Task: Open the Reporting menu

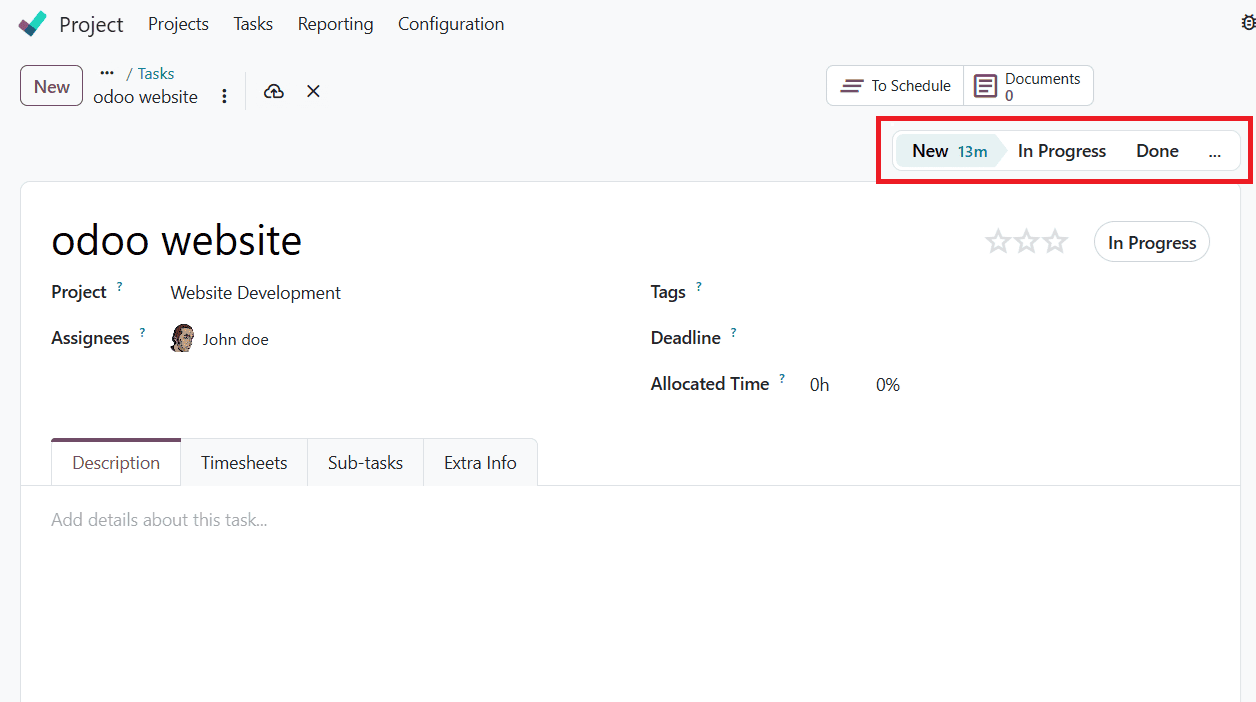Action: [x=335, y=24]
